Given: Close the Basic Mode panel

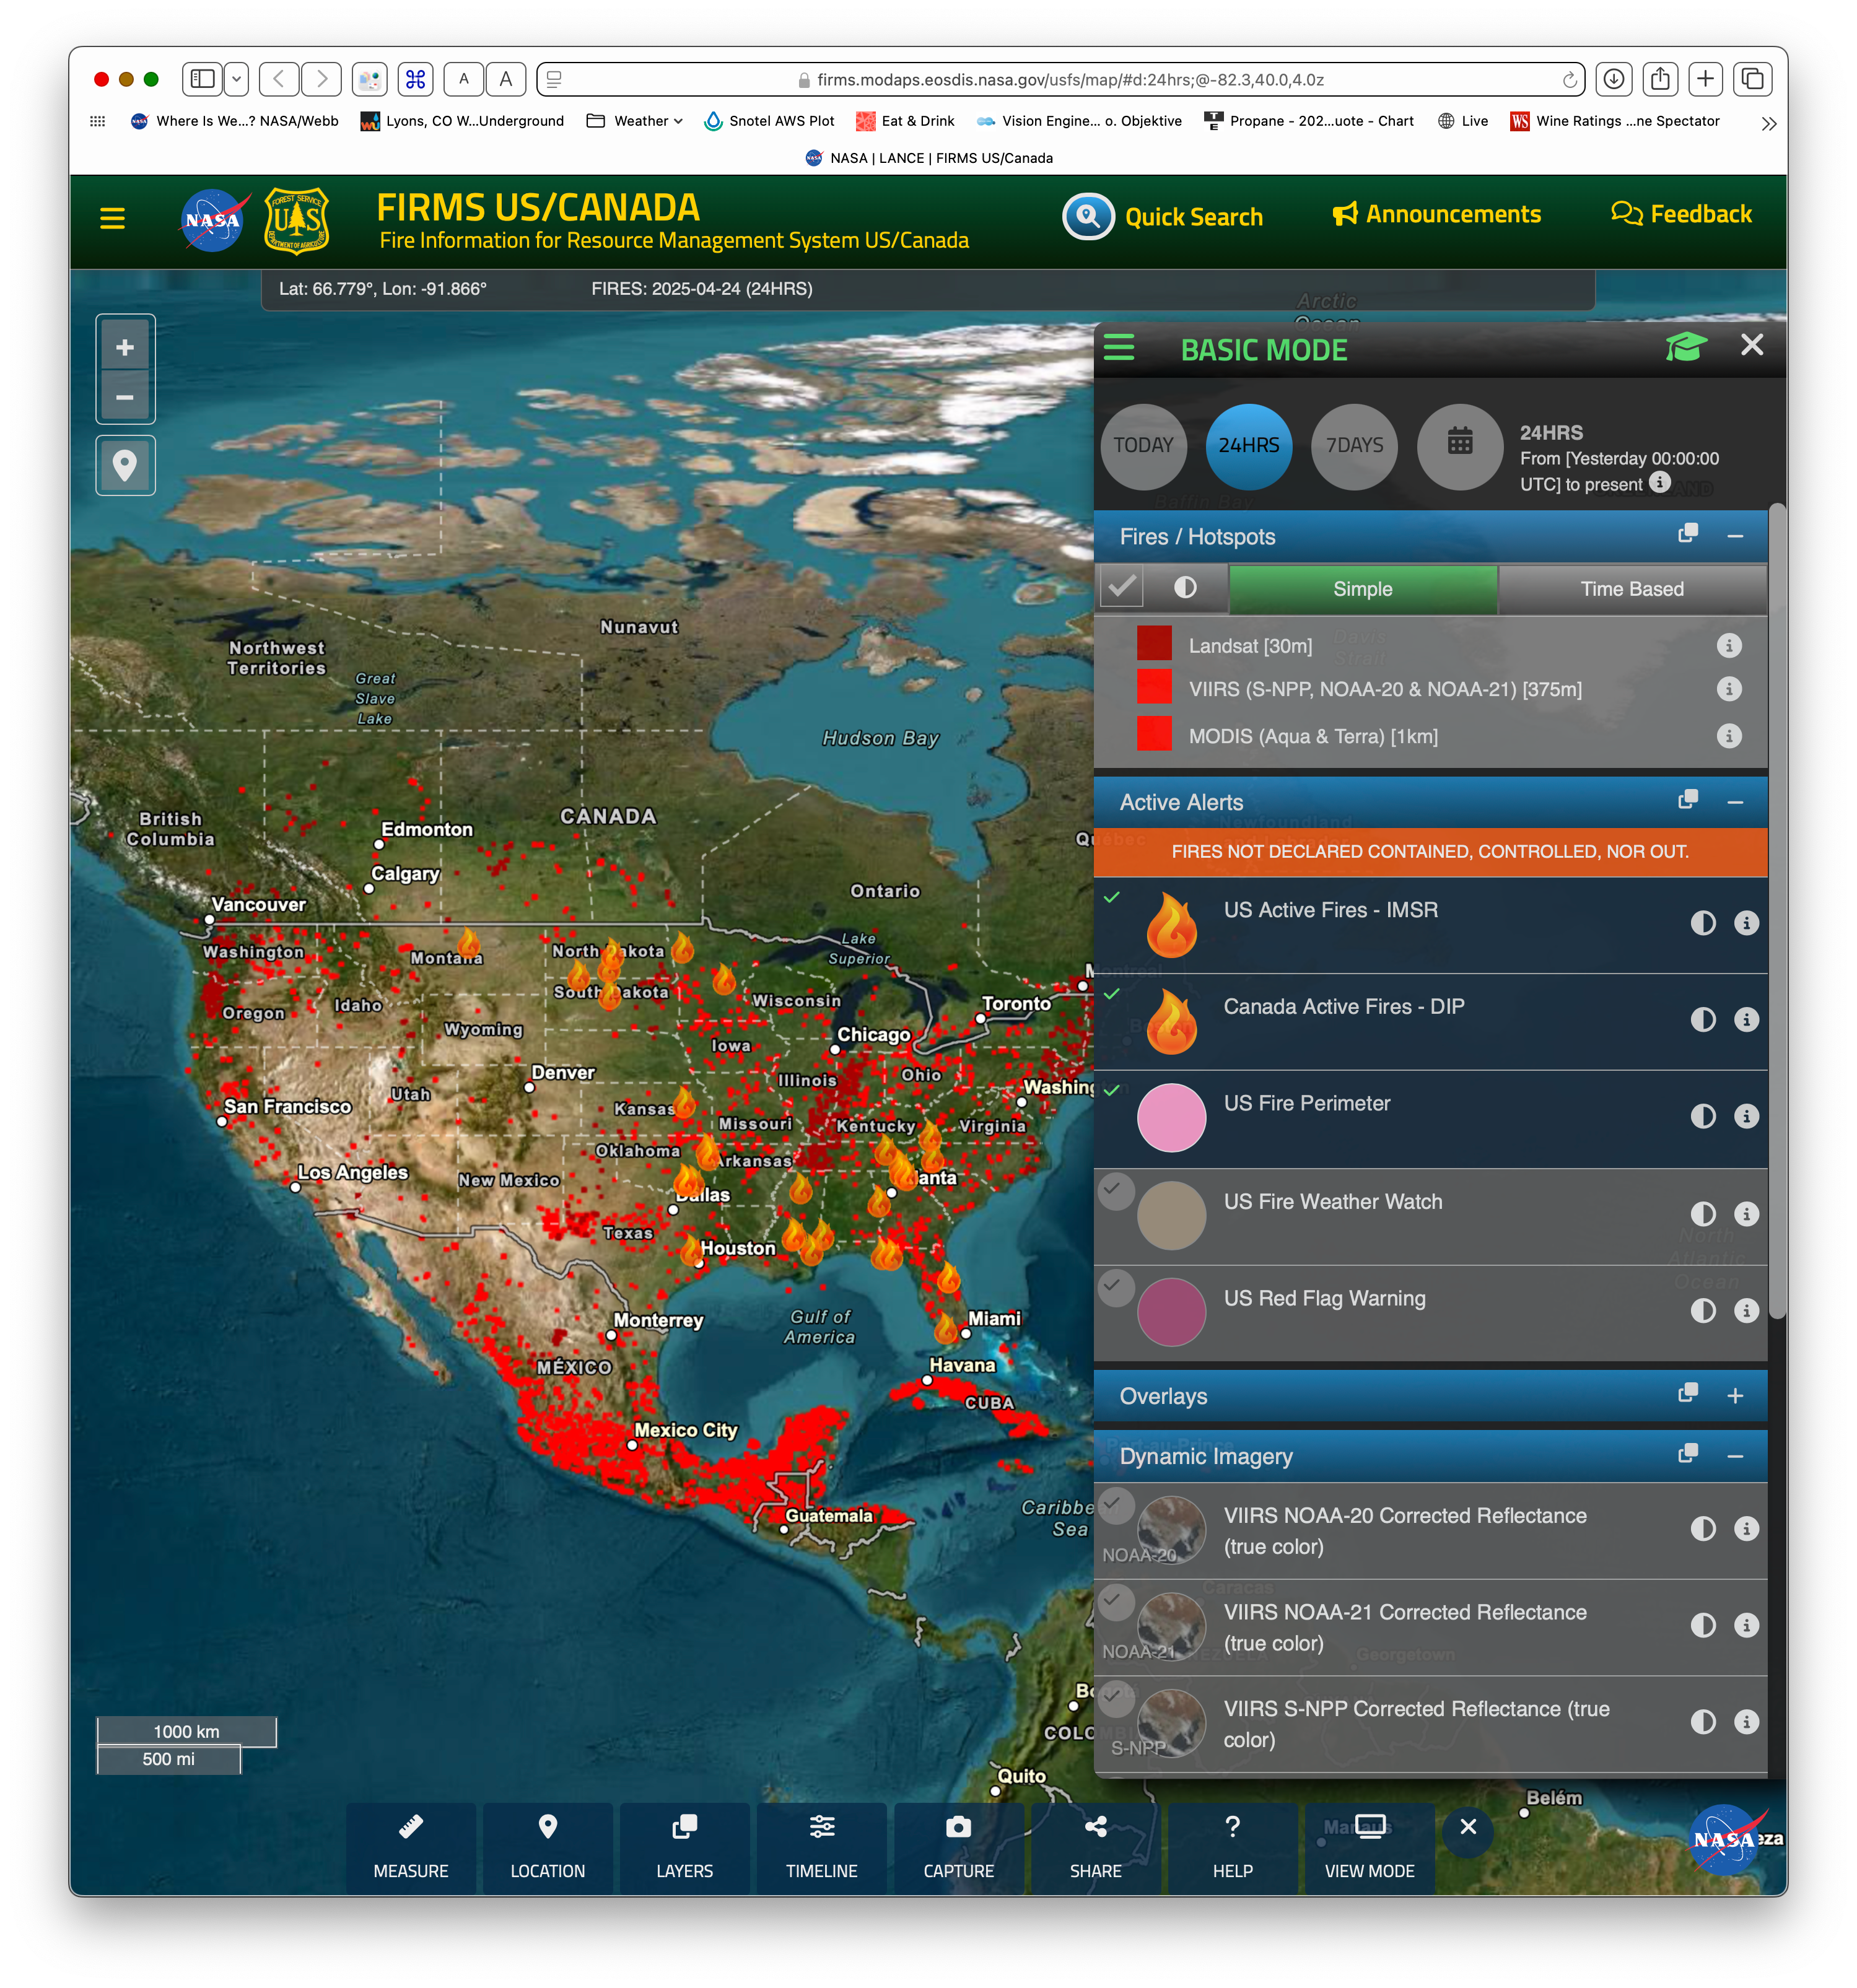Looking at the screenshot, I should (1751, 345).
